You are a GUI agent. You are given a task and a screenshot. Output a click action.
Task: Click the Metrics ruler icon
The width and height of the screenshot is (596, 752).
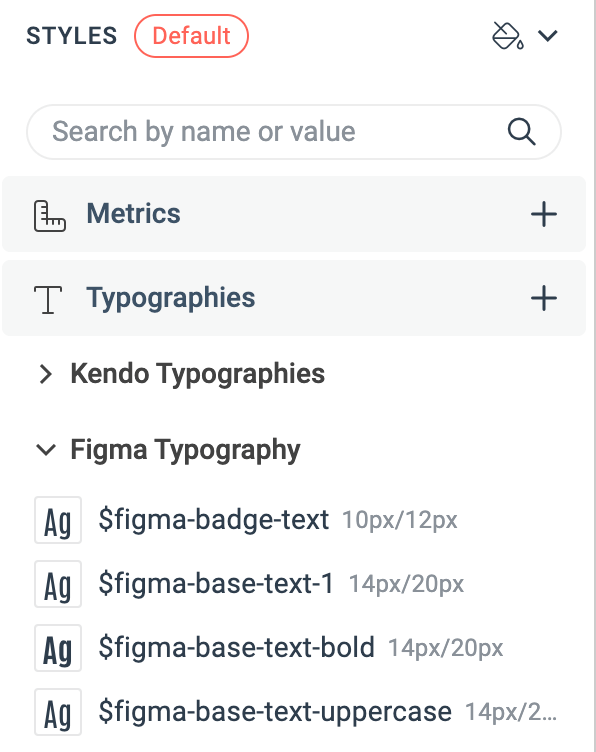point(49,216)
